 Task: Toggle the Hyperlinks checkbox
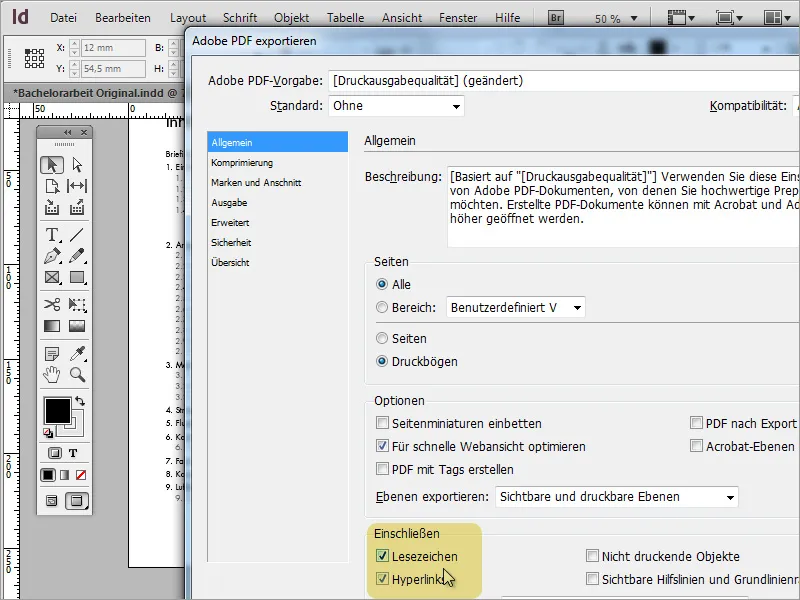382,579
